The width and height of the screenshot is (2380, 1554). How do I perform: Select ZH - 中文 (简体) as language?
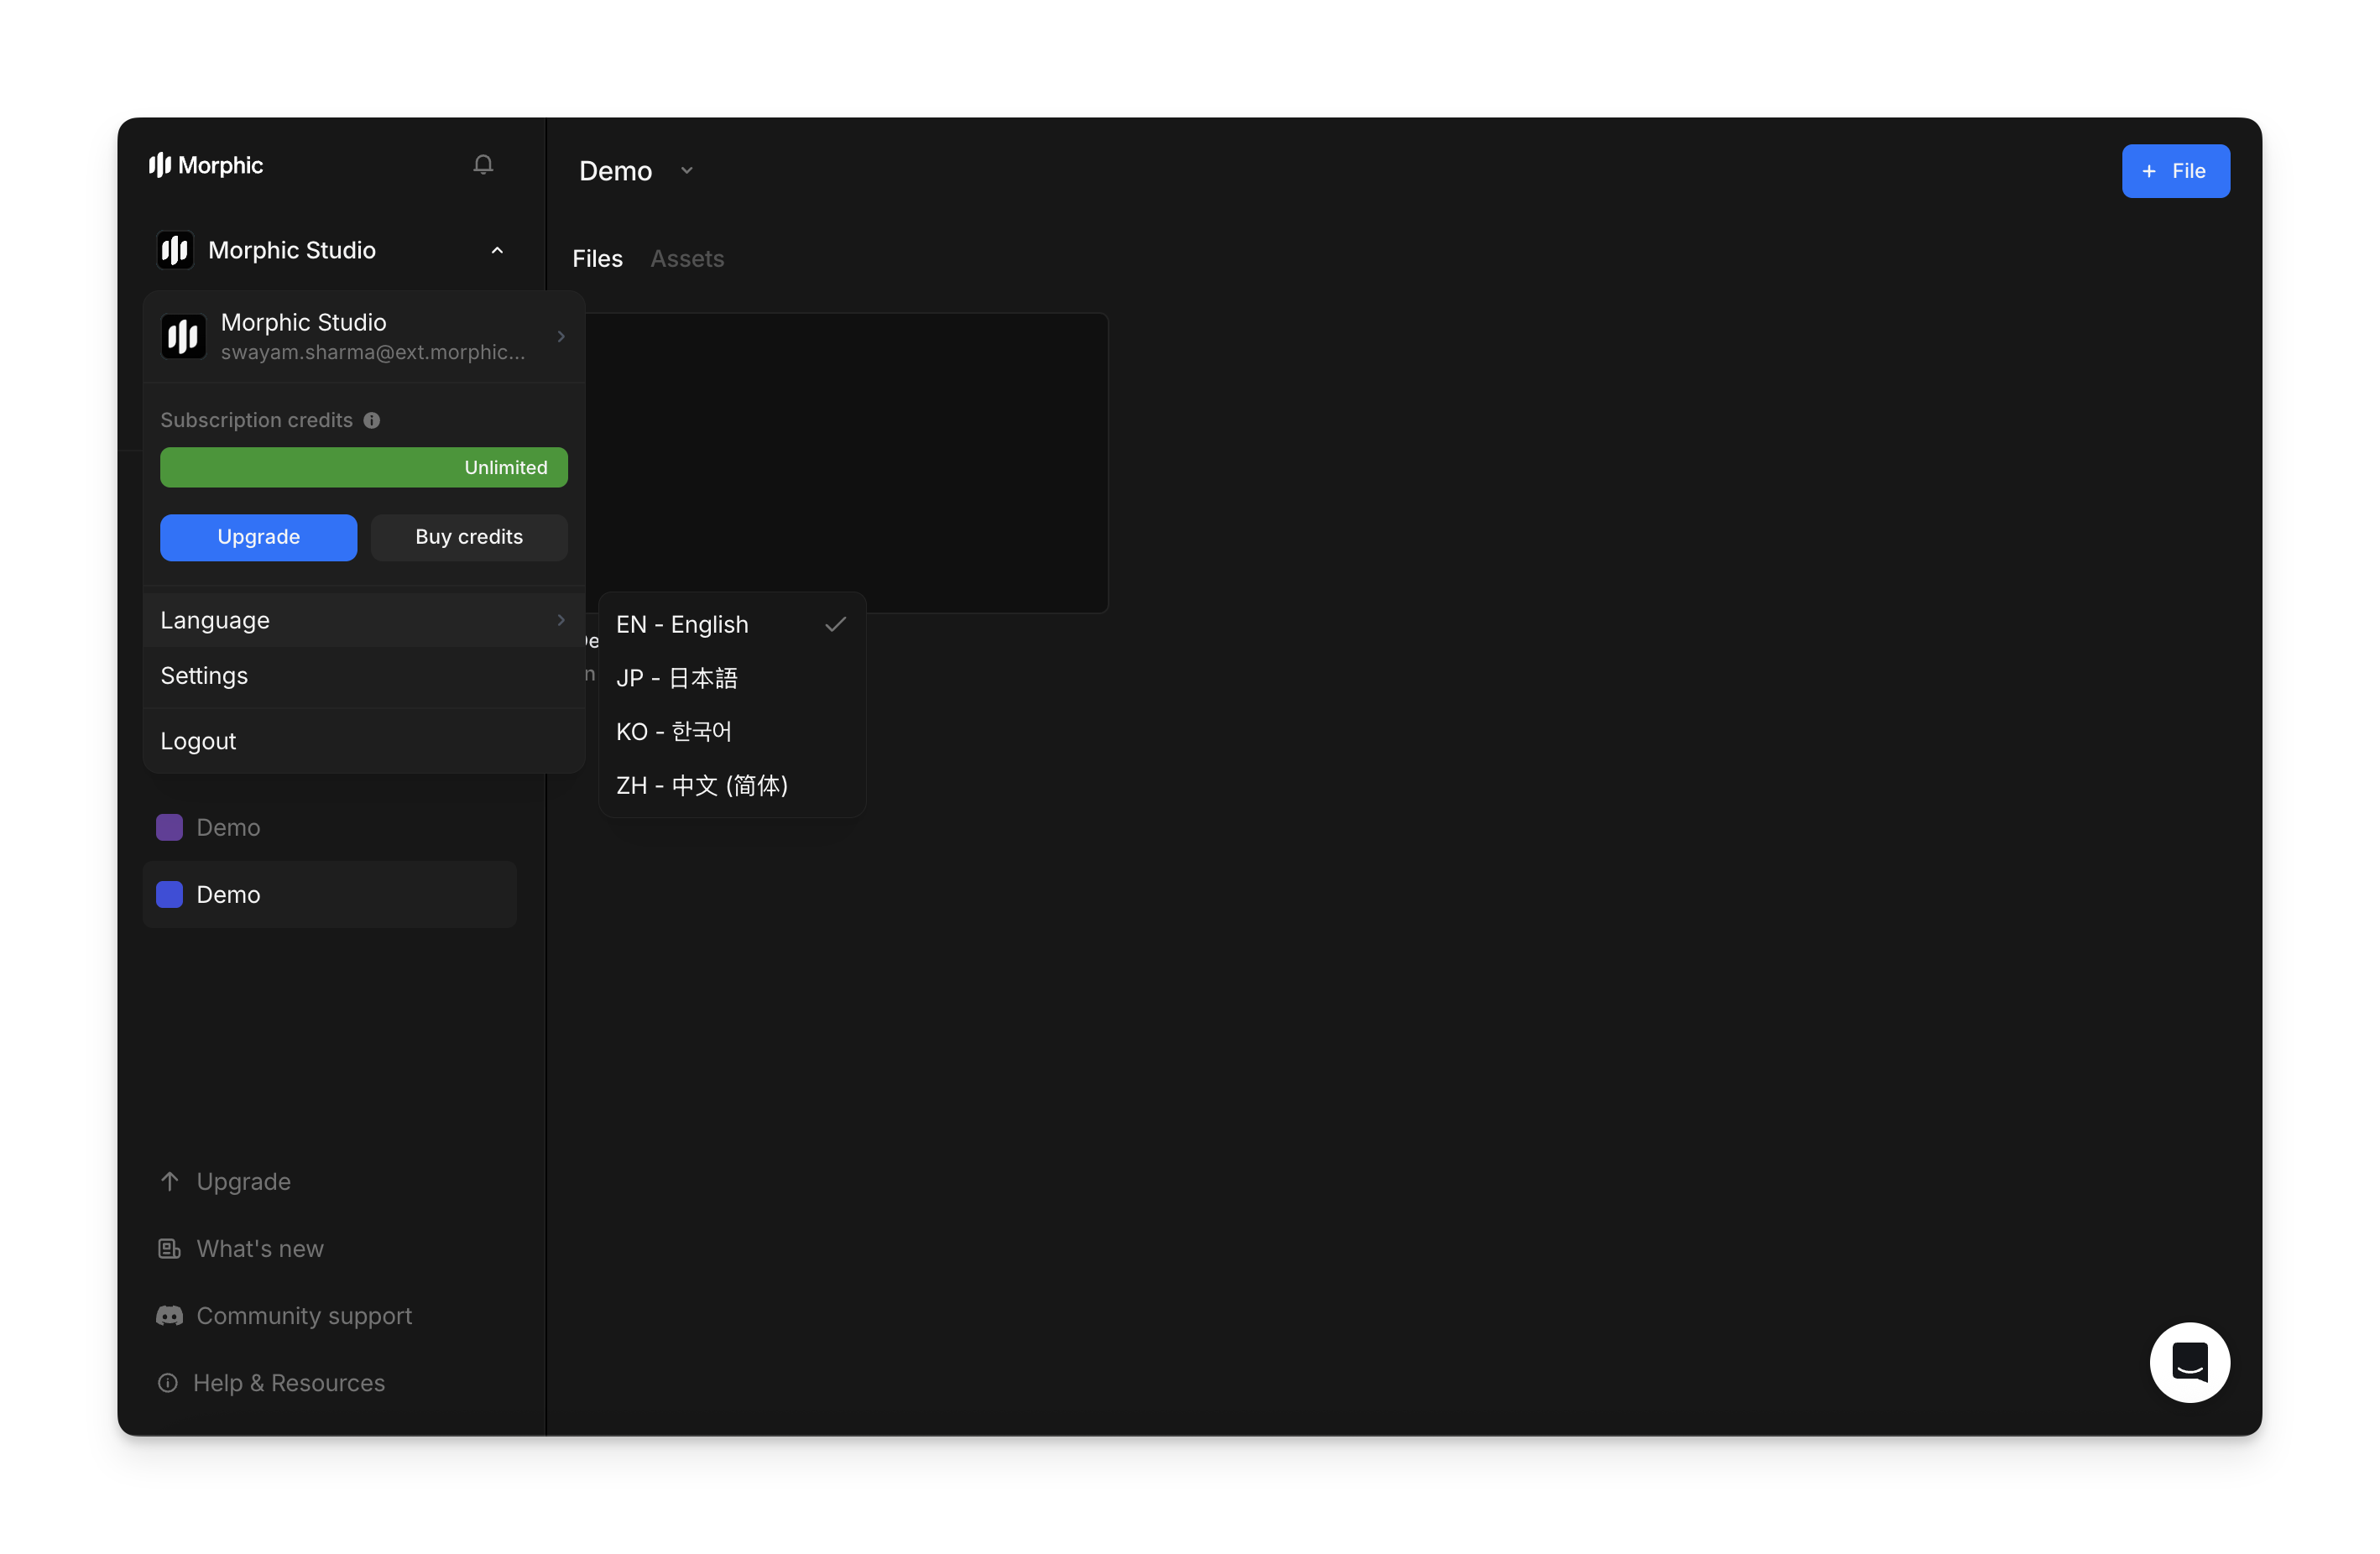click(702, 785)
